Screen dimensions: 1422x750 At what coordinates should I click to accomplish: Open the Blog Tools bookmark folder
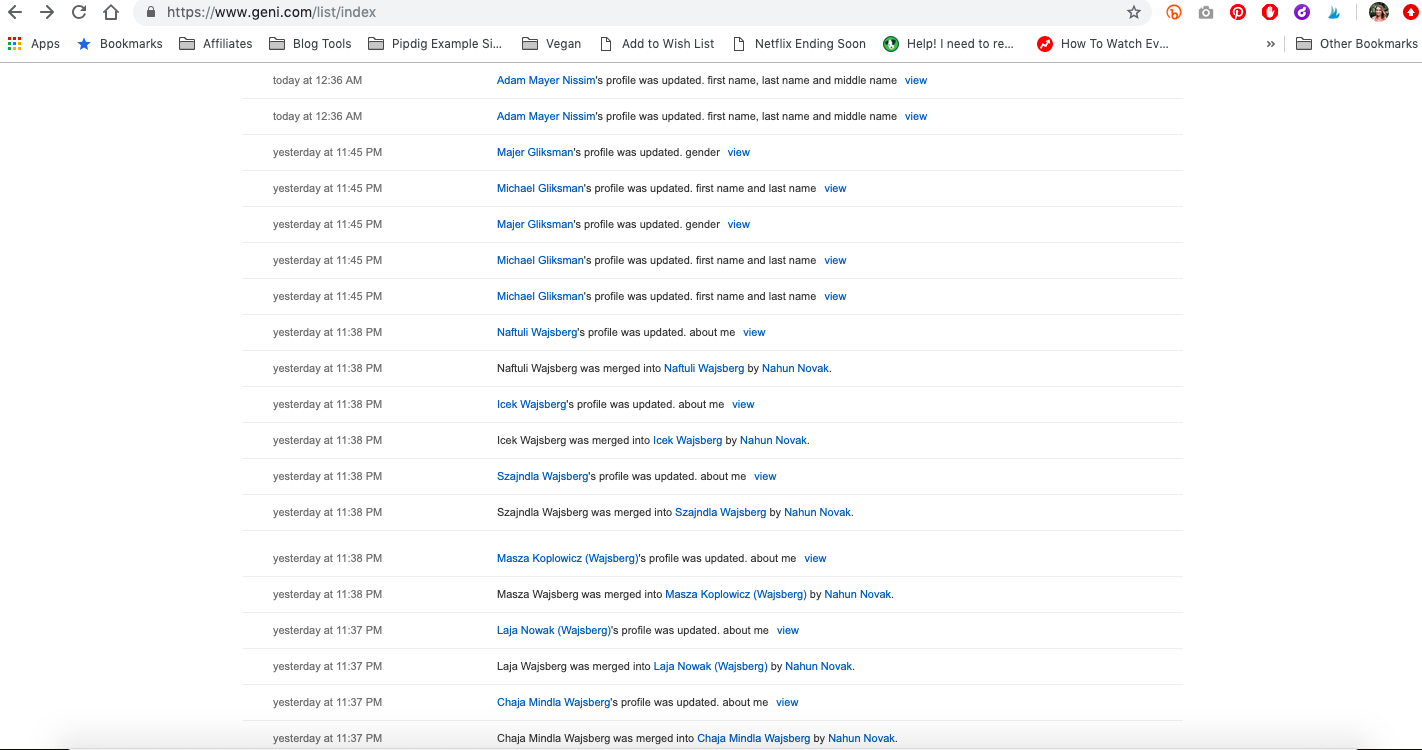(310, 44)
